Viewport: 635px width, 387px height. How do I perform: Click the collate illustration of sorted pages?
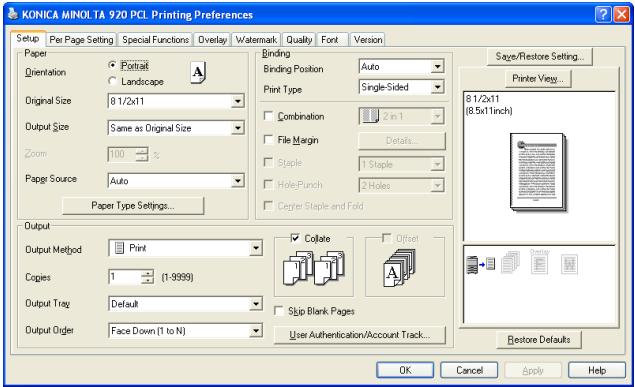(314, 267)
